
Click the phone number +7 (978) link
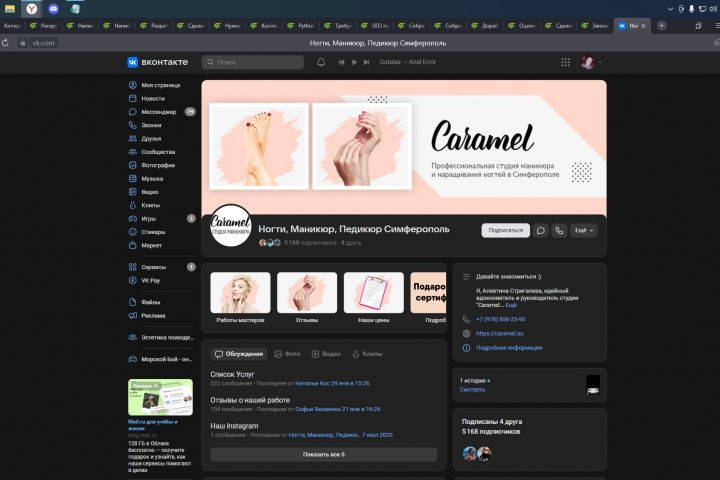(x=501, y=319)
